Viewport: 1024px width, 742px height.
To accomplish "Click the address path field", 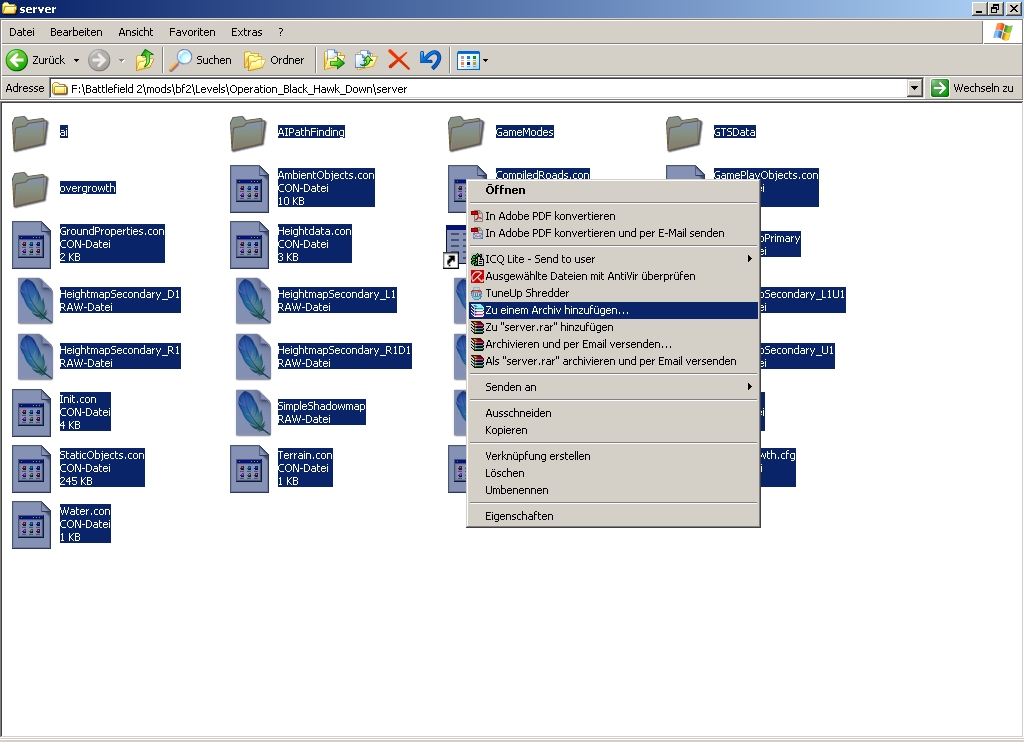I will [479, 88].
